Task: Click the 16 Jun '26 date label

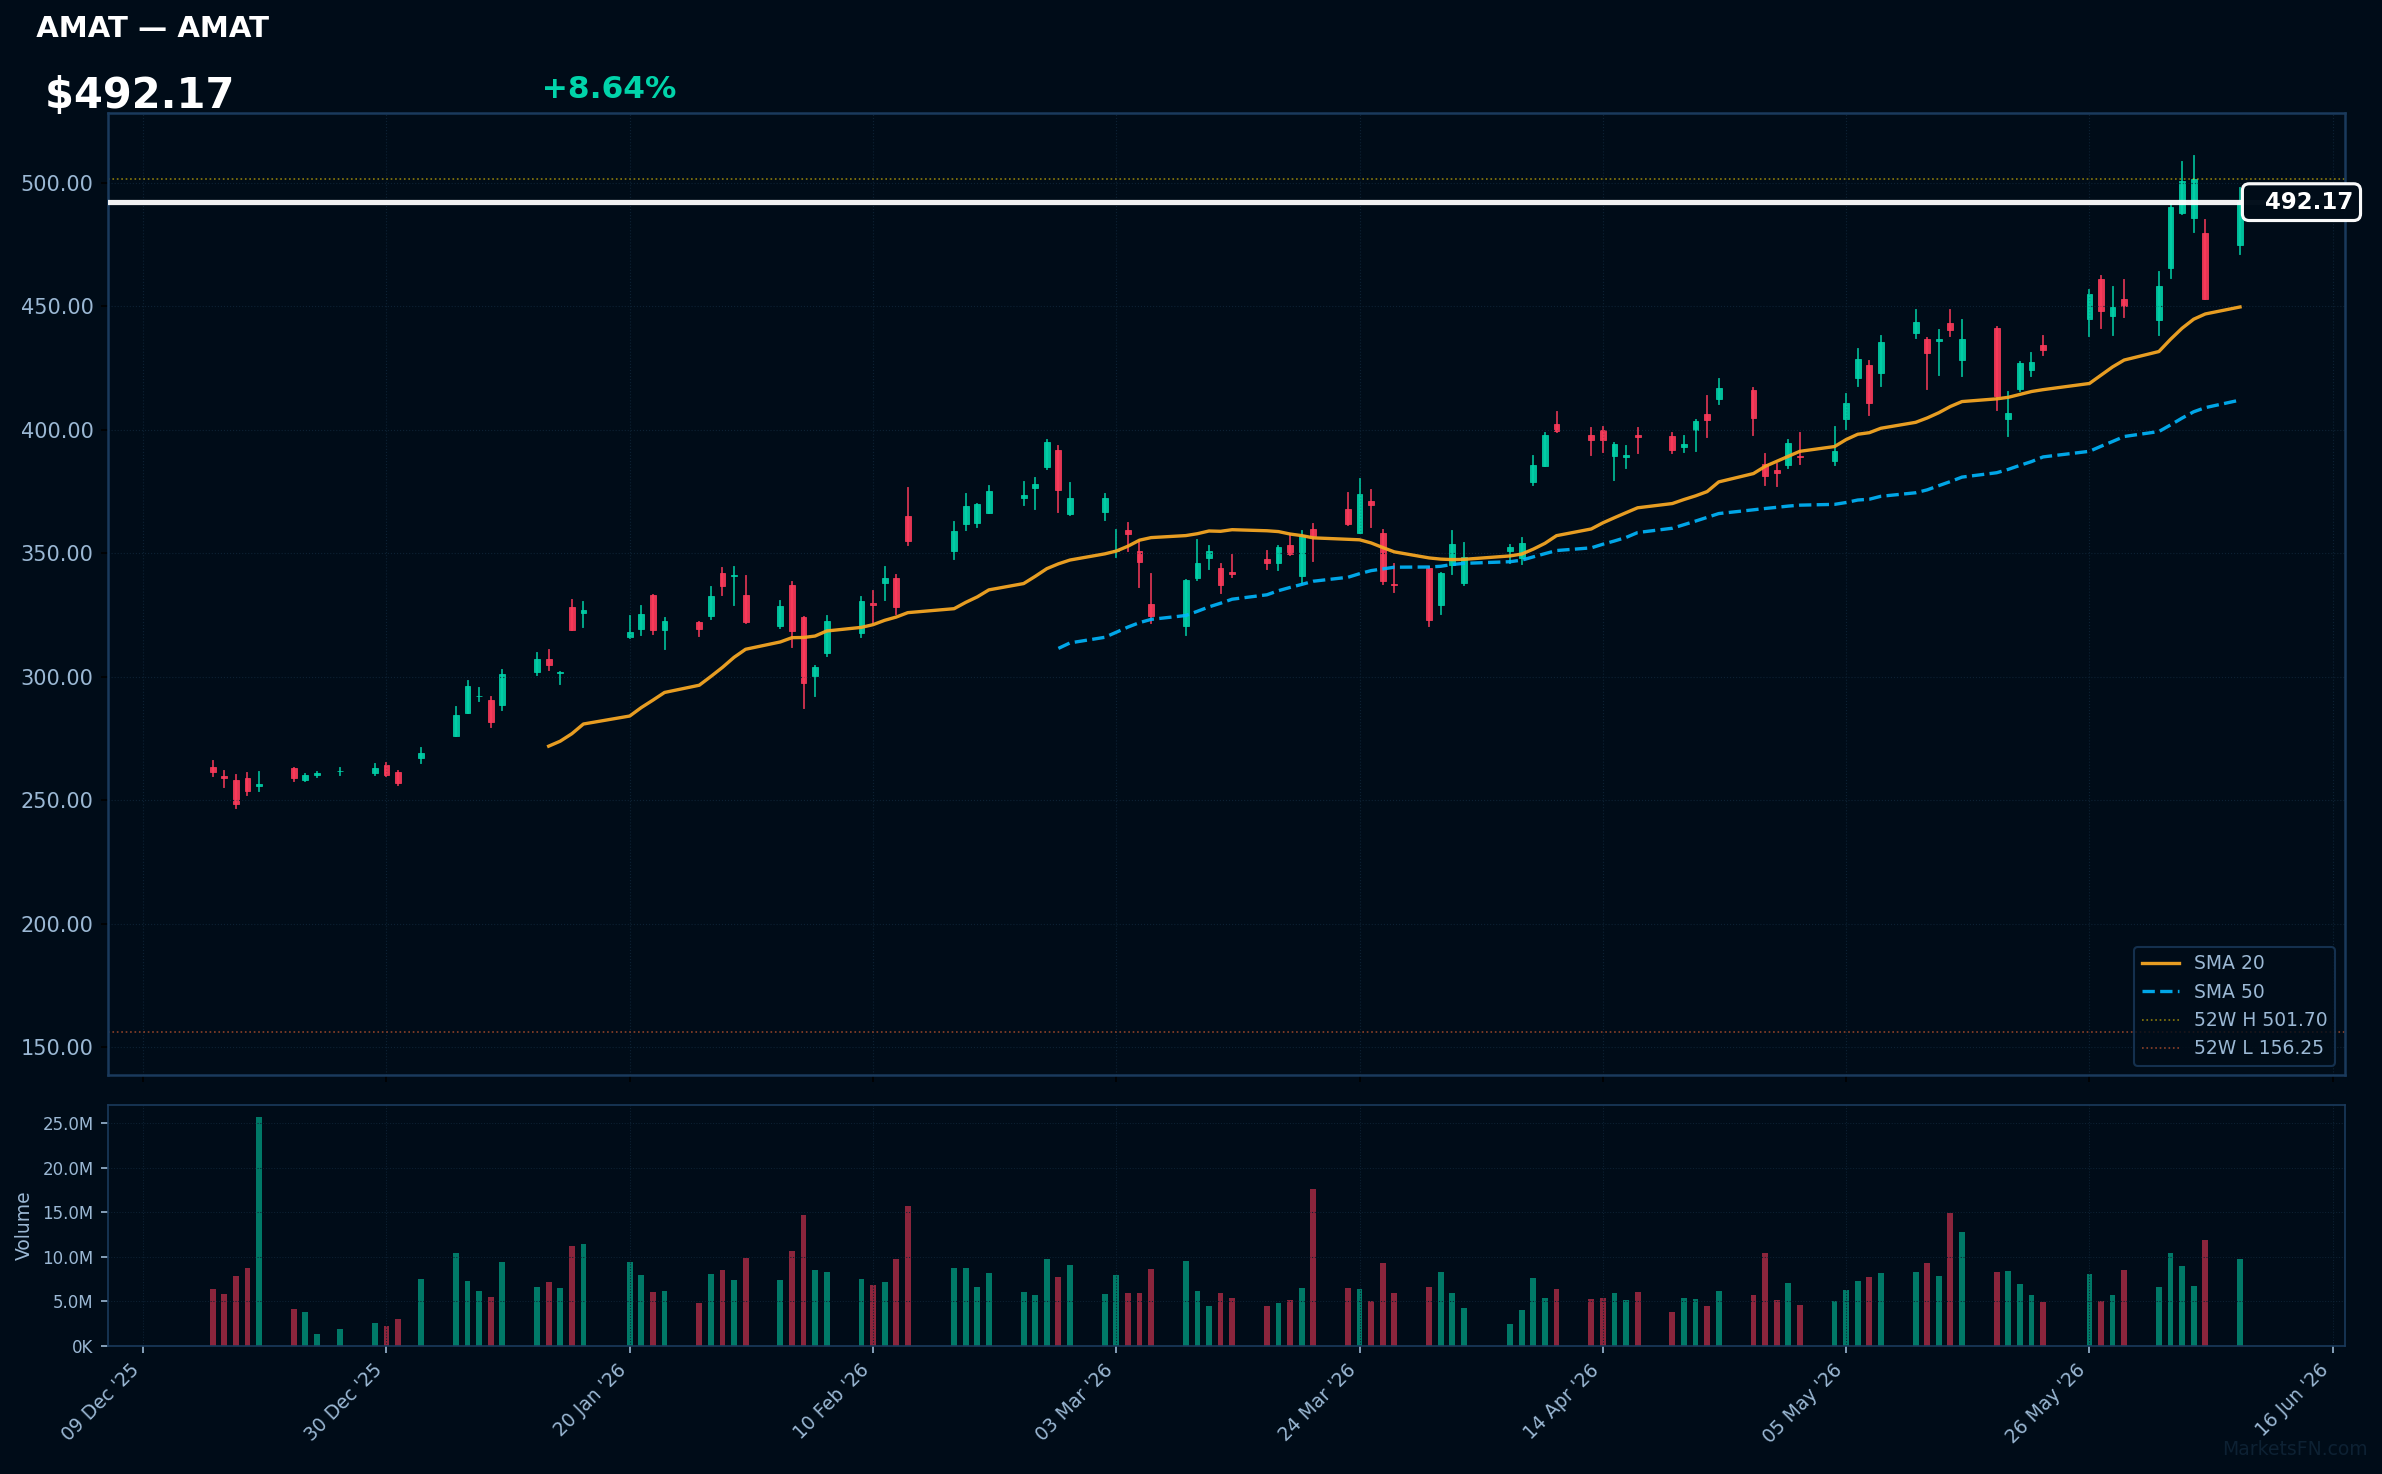Action: (x=2291, y=1400)
